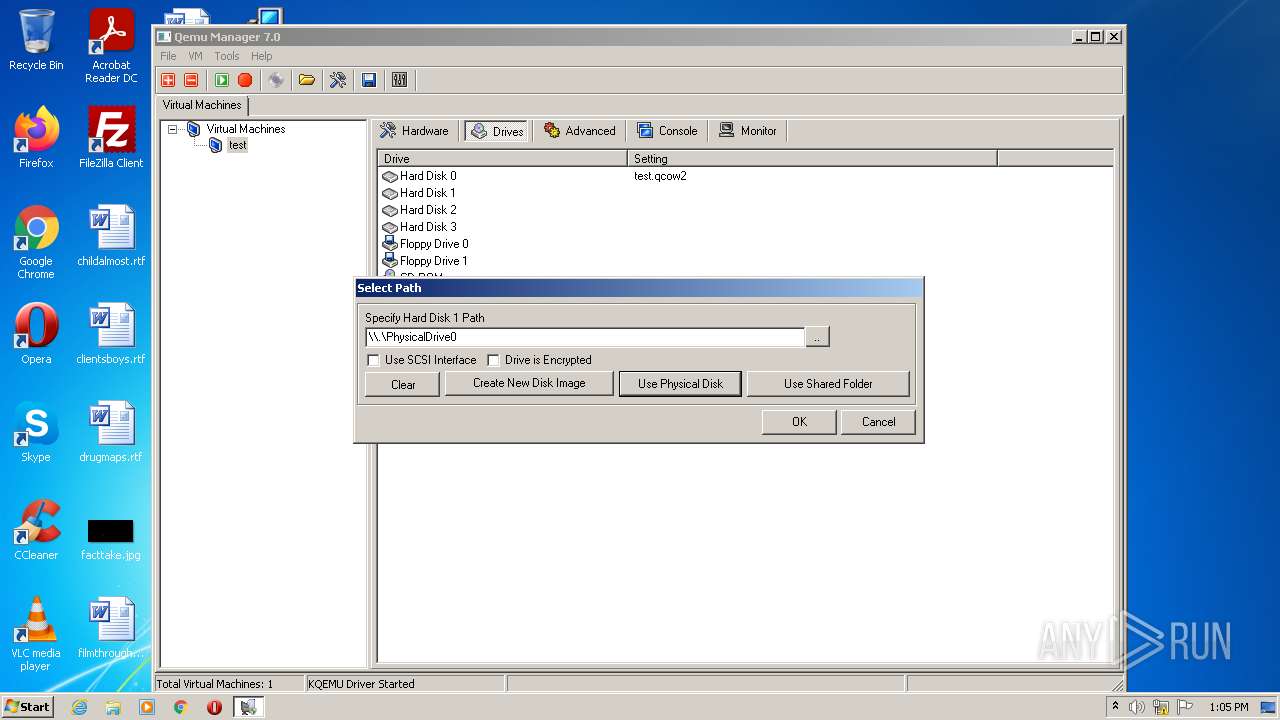Click the Setting column header

coord(812,158)
